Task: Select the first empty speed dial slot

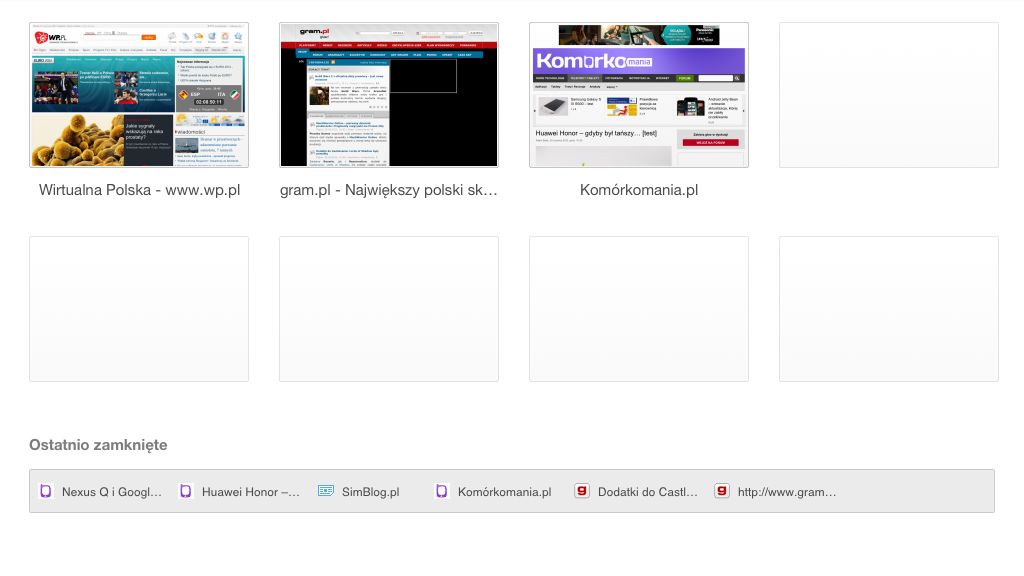Action: tap(888, 94)
